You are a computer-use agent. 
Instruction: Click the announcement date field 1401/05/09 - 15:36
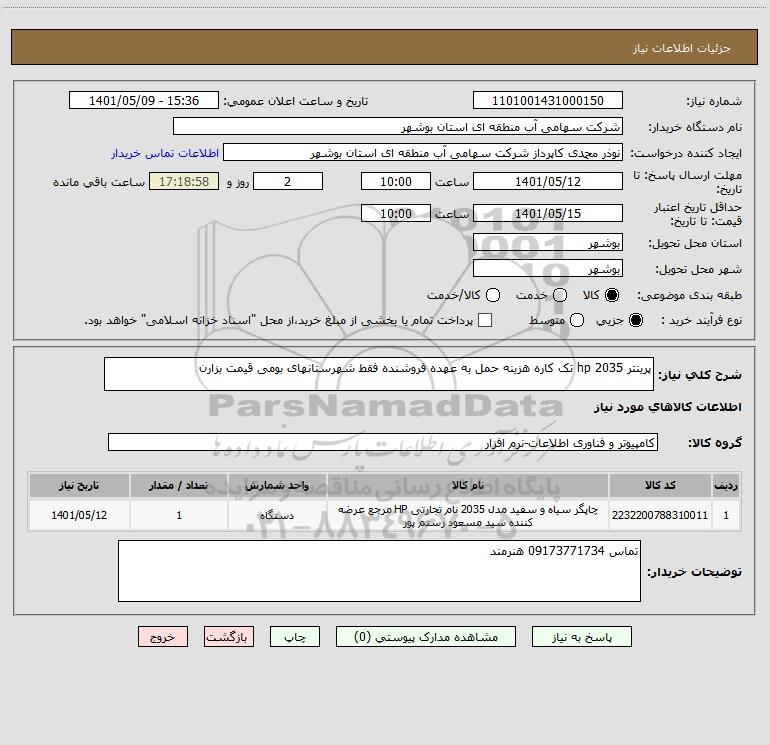point(144,101)
